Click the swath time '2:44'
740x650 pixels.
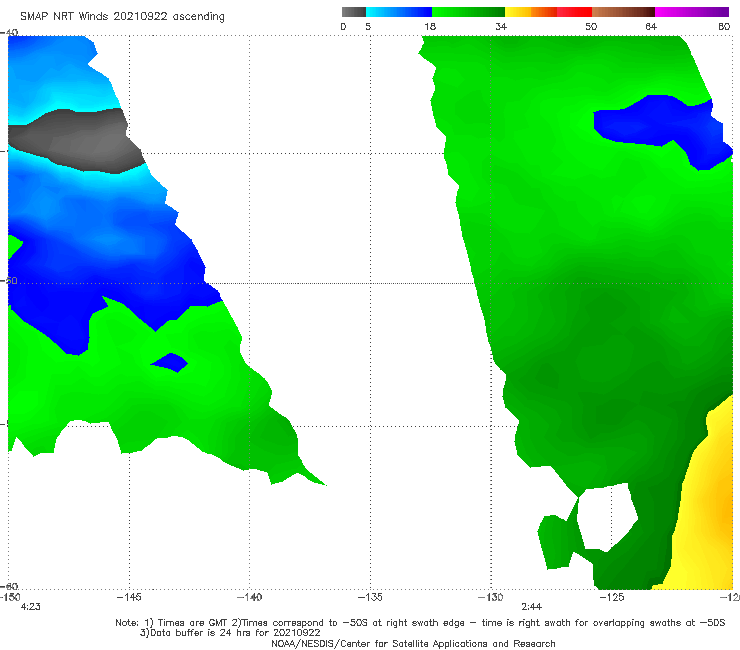click(x=531, y=607)
